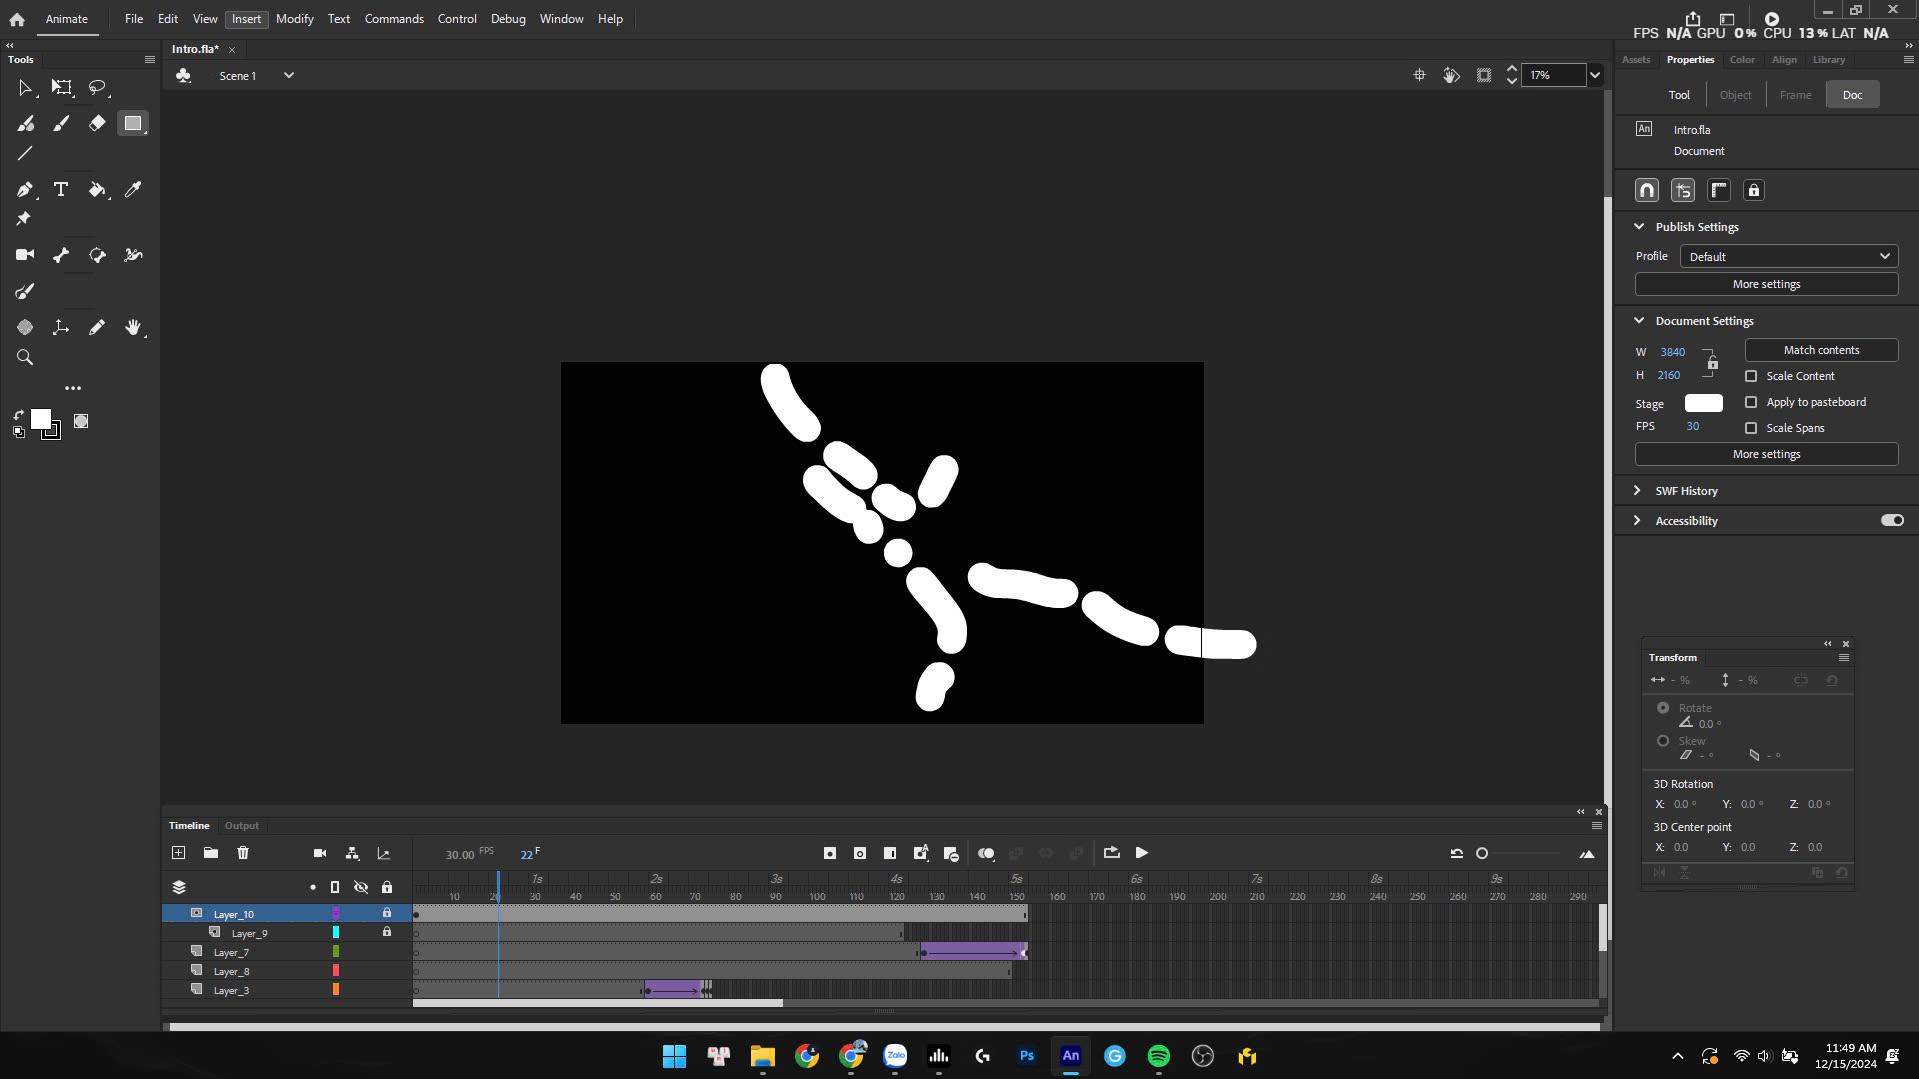Screen dimensions: 1919x1079
Task: Open Edit Toolbar three-dots menu
Action: pyautogui.click(x=73, y=388)
